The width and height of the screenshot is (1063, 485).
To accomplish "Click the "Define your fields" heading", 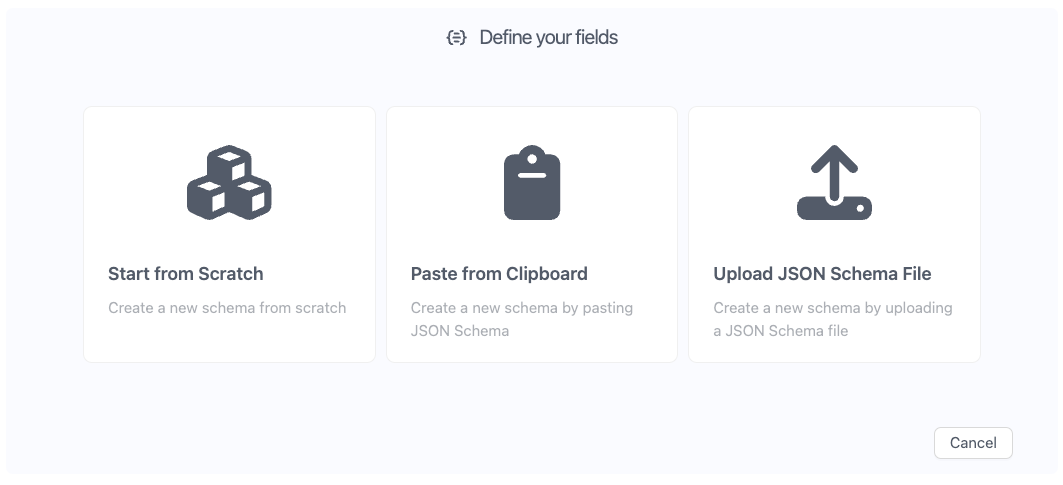I will [x=549, y=38].
